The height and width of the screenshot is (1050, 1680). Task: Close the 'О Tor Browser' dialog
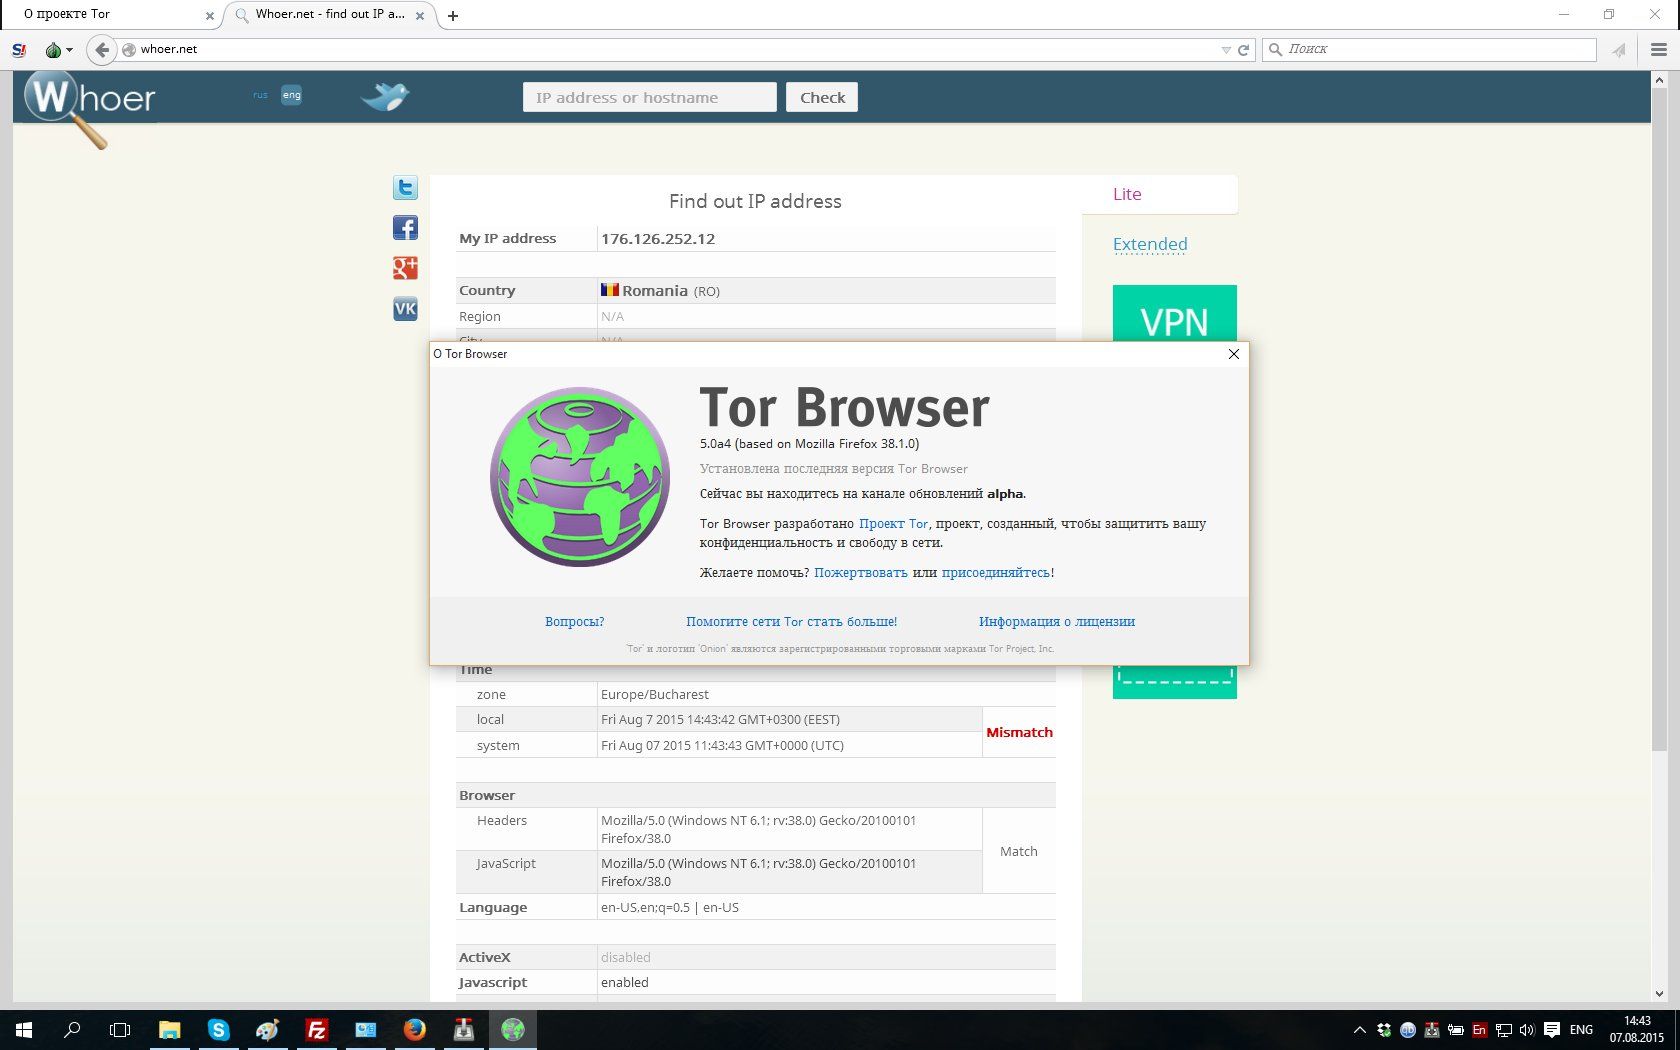(x=1234, y=354)
